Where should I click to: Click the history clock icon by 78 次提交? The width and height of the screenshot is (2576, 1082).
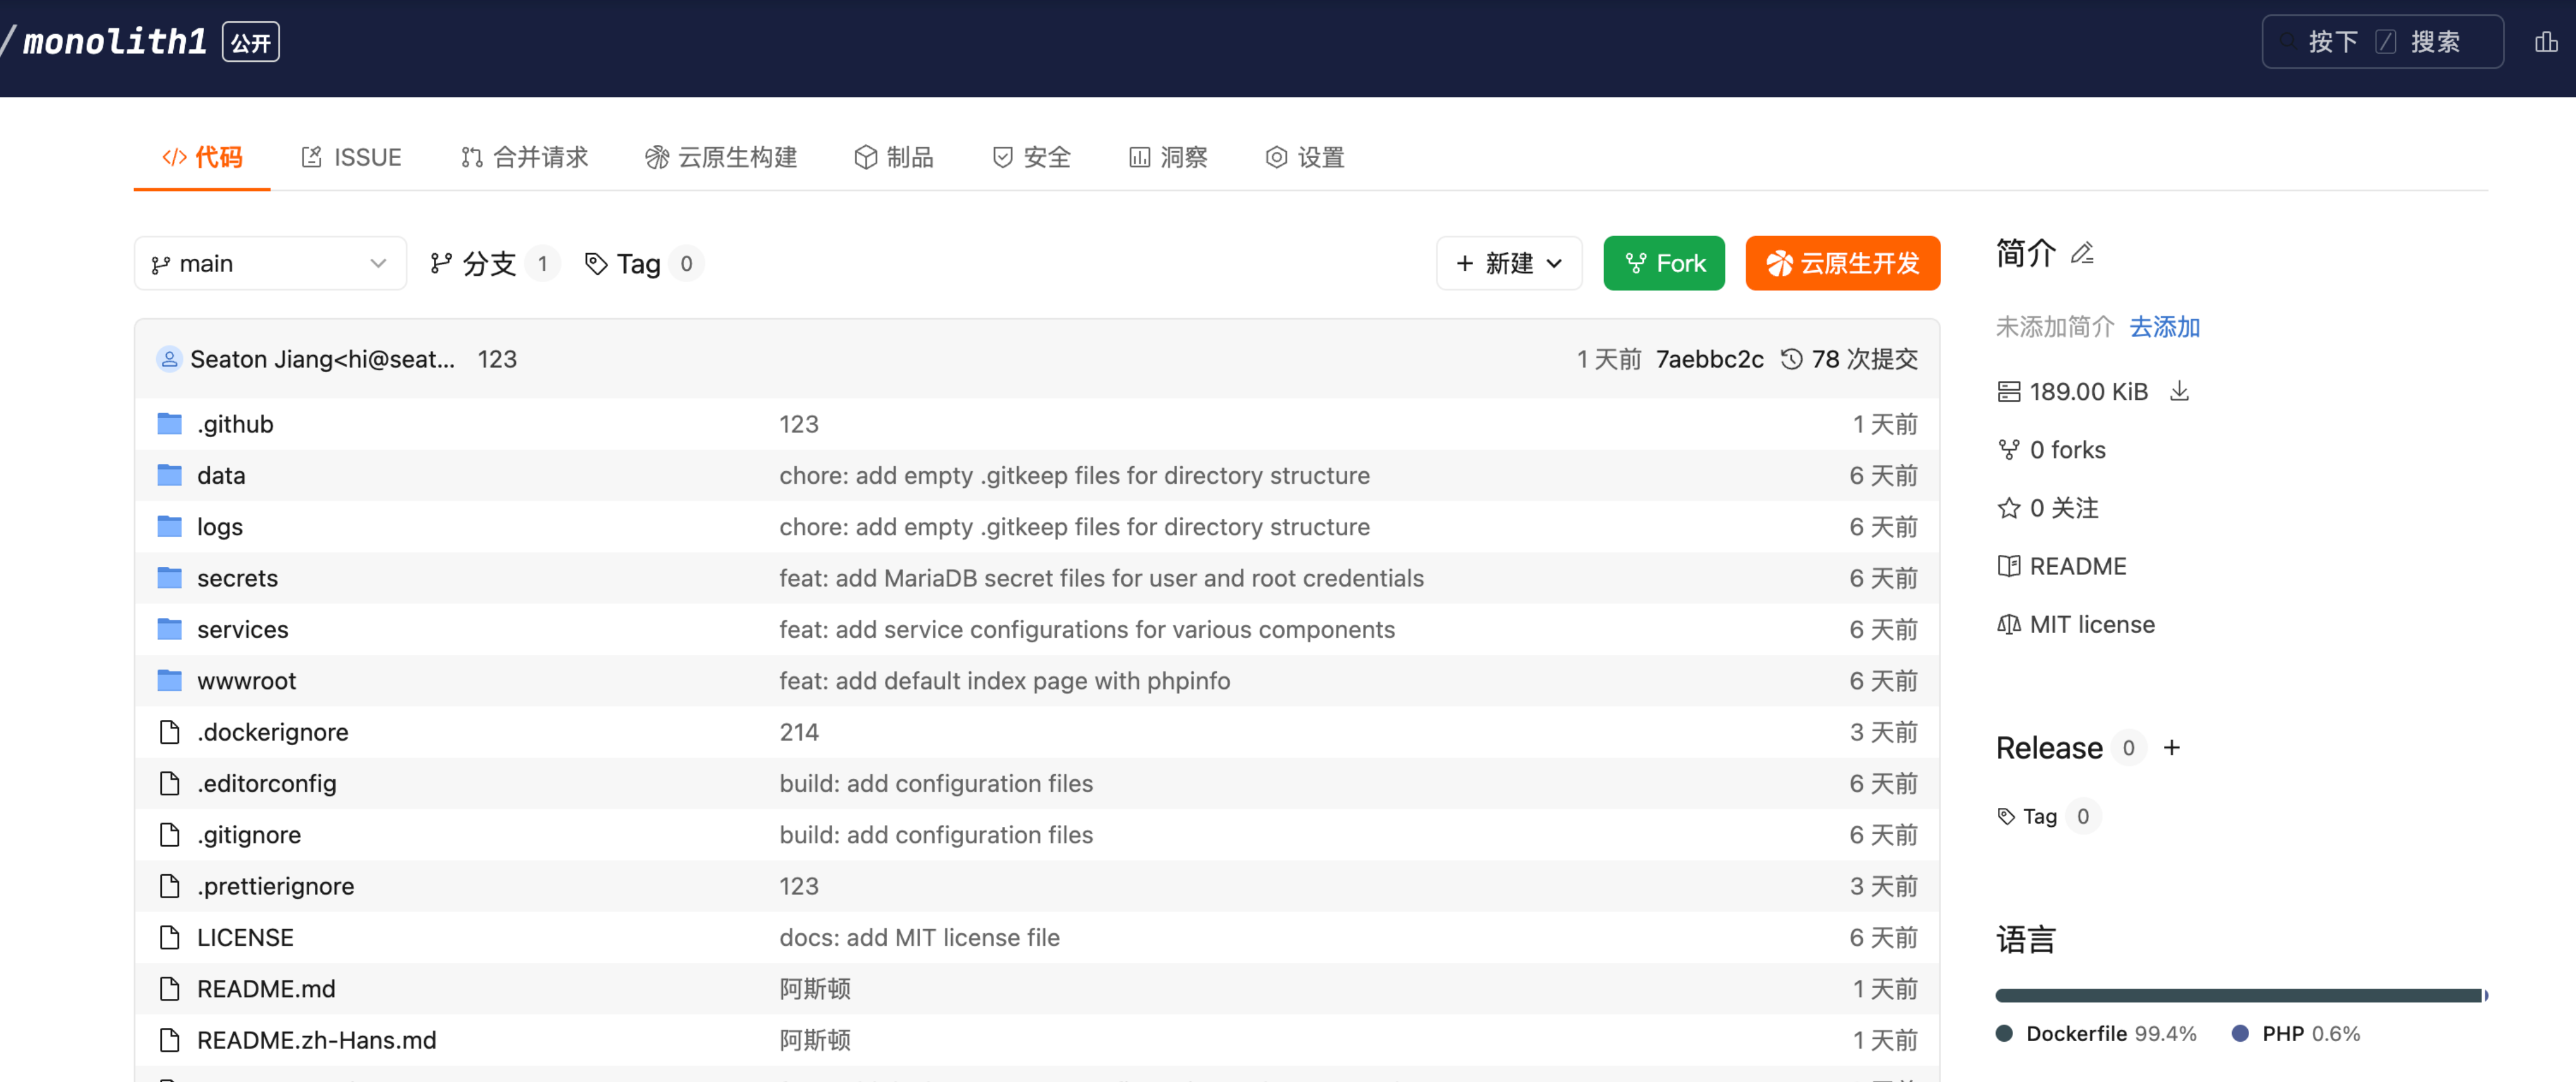[x=1791, y=359]
